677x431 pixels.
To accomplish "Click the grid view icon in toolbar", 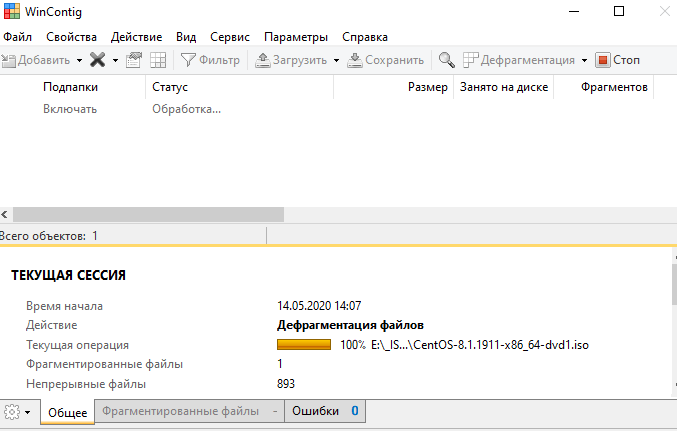I will [x=158, y=60].
